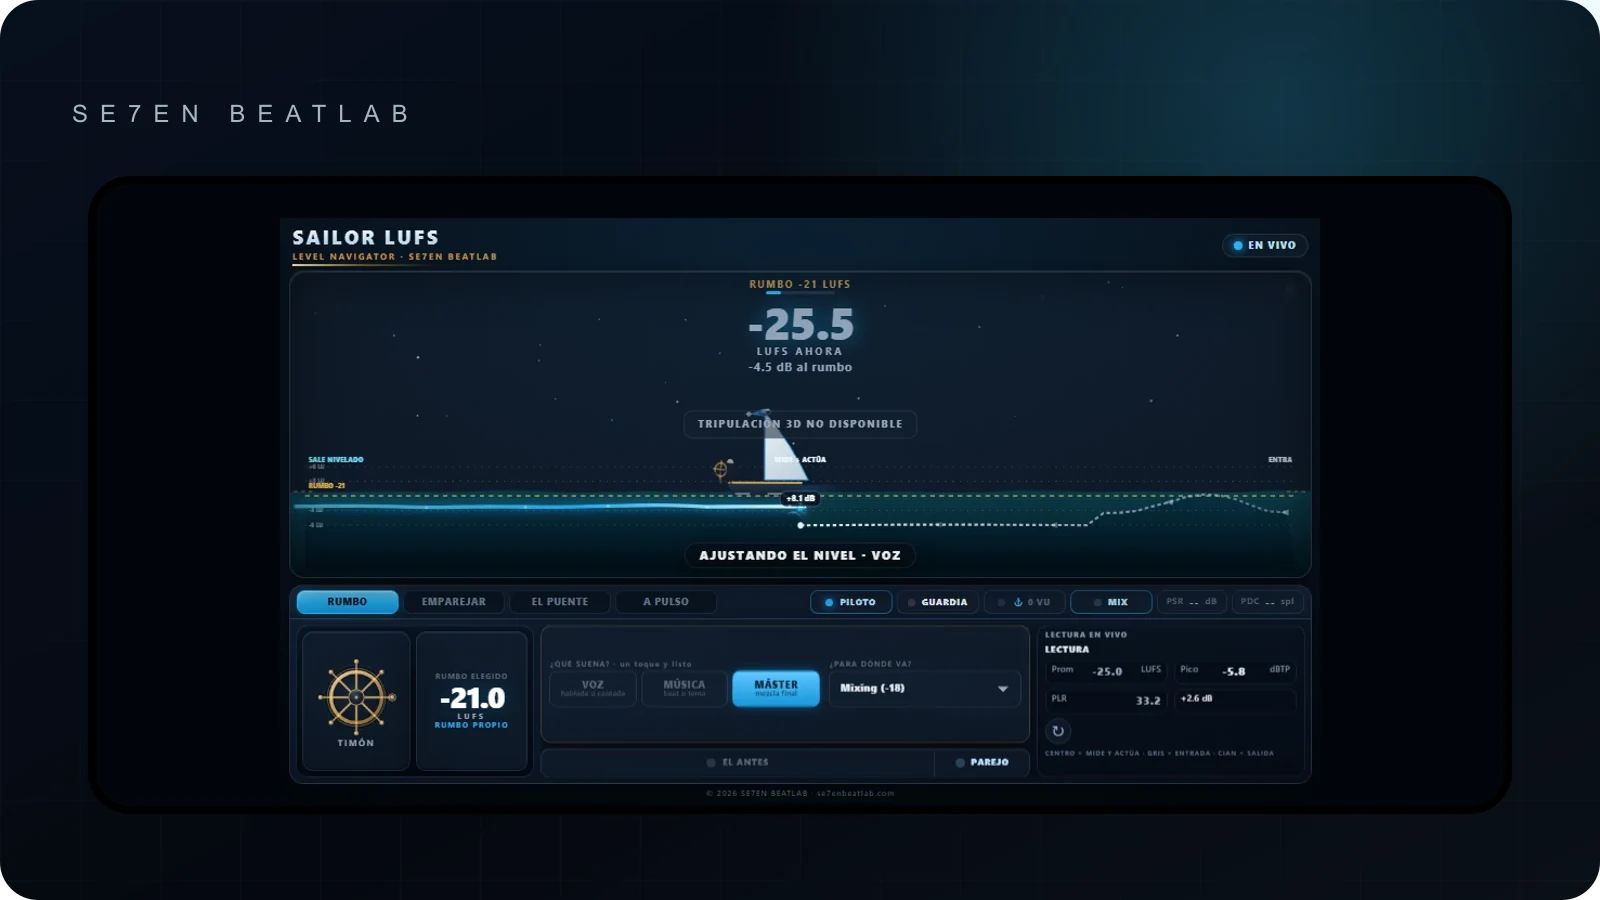Viewport: 1600px width, 900px height.
Task: Click the AJUSTANDO EL NIVEL · VOZ status
Action: pos(800,555)
